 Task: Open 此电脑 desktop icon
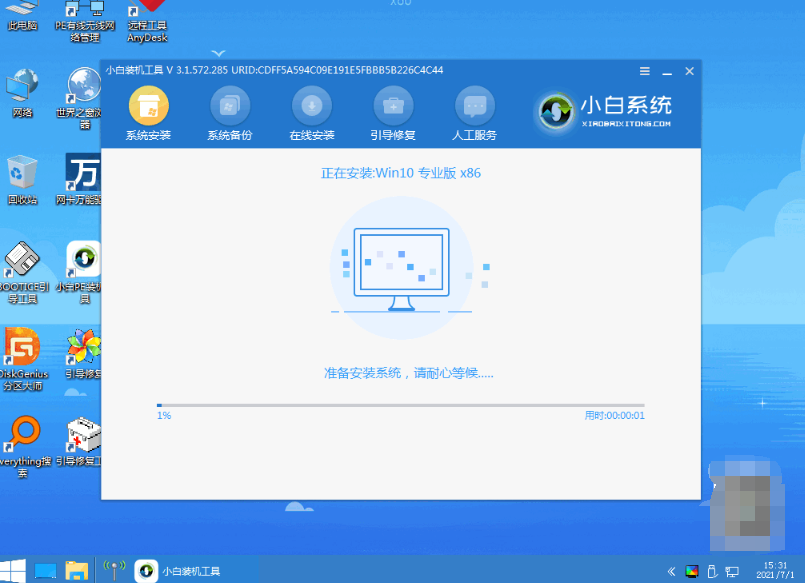(x=23, y=15)
